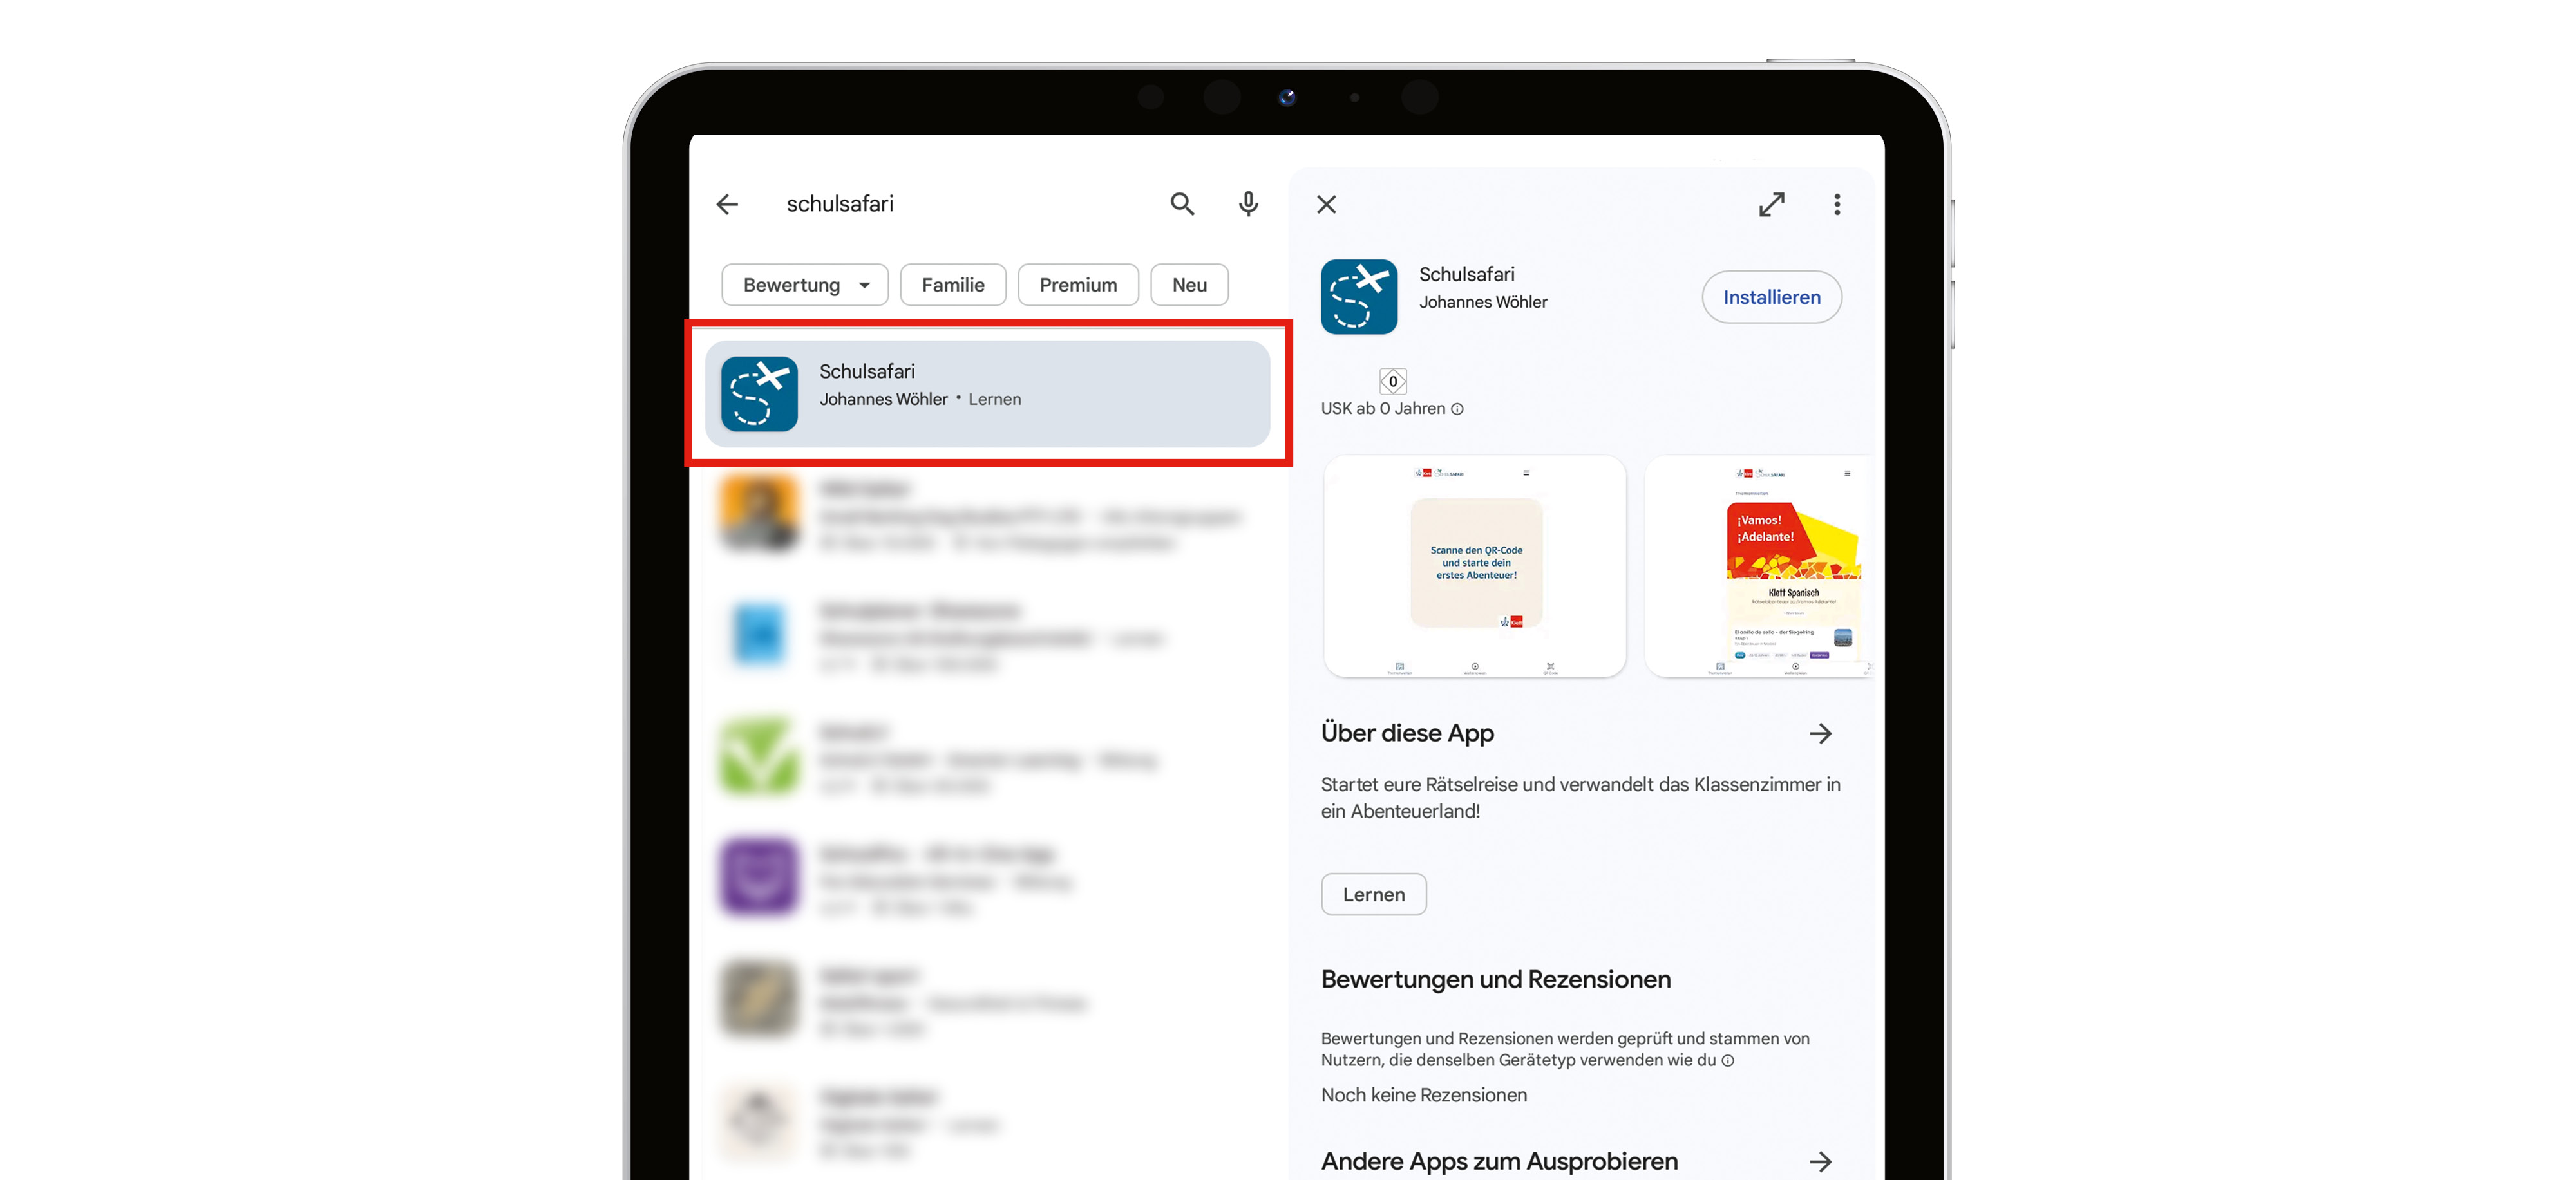Screen dimensions: 2576x1180
Task: Tap the Noch keine Rezensionen text
Action: tap(1423, 1095)
